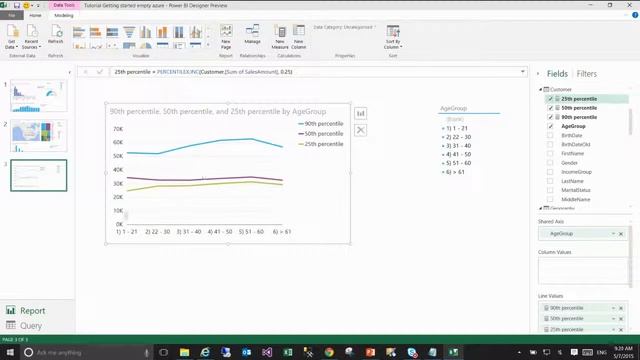Select the orange stacked column chart visual
The image size is (640, 360).
(162, 32)
